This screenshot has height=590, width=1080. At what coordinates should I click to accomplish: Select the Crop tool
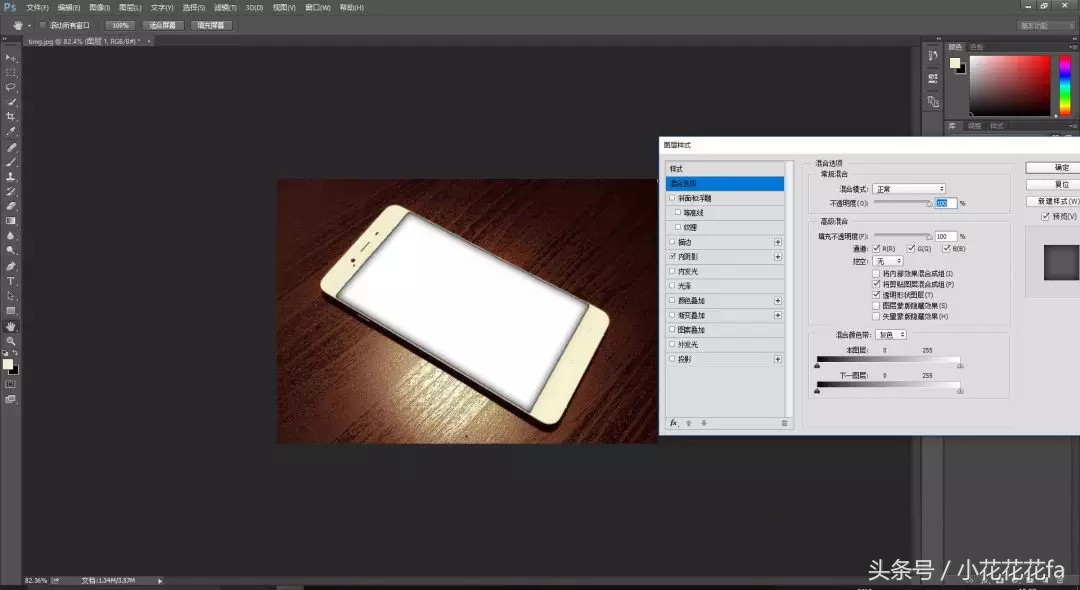click(x=11, y=118)
